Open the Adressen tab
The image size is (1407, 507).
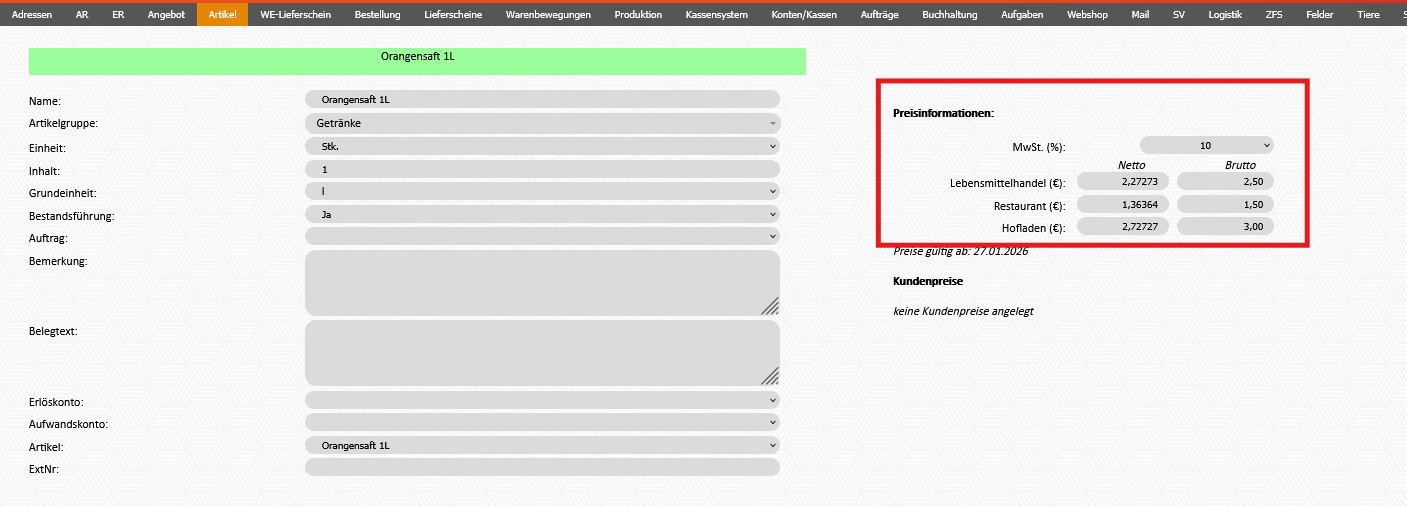click(x=31, y=15)
